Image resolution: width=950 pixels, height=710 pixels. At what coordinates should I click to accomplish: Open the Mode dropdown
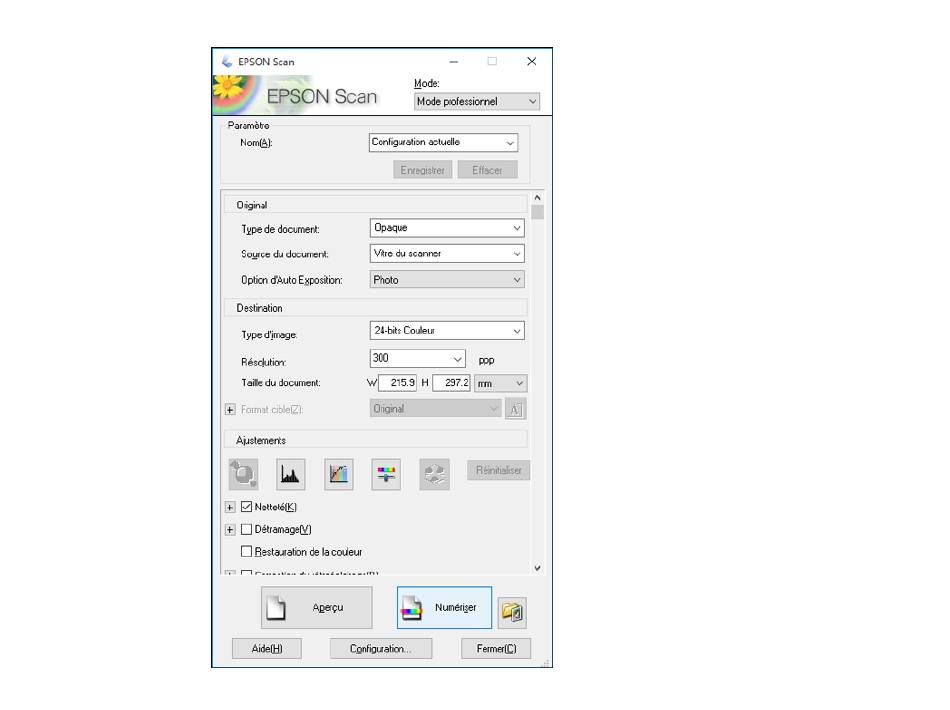click(476, 101)
